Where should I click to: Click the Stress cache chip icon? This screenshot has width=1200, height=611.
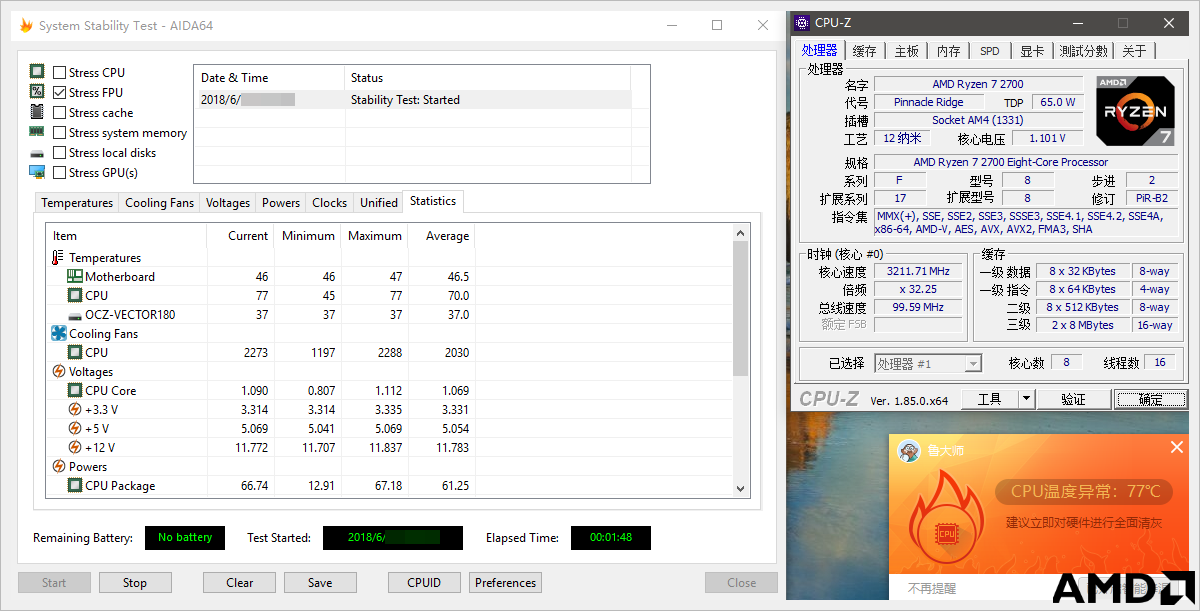click(x=37, y=112)
